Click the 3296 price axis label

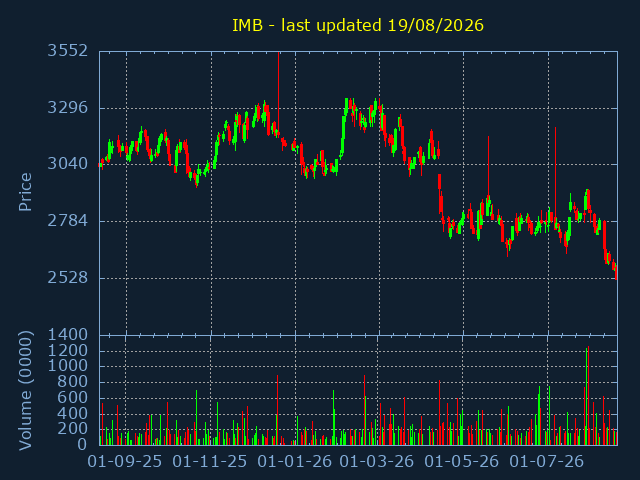tap(68, 108)
